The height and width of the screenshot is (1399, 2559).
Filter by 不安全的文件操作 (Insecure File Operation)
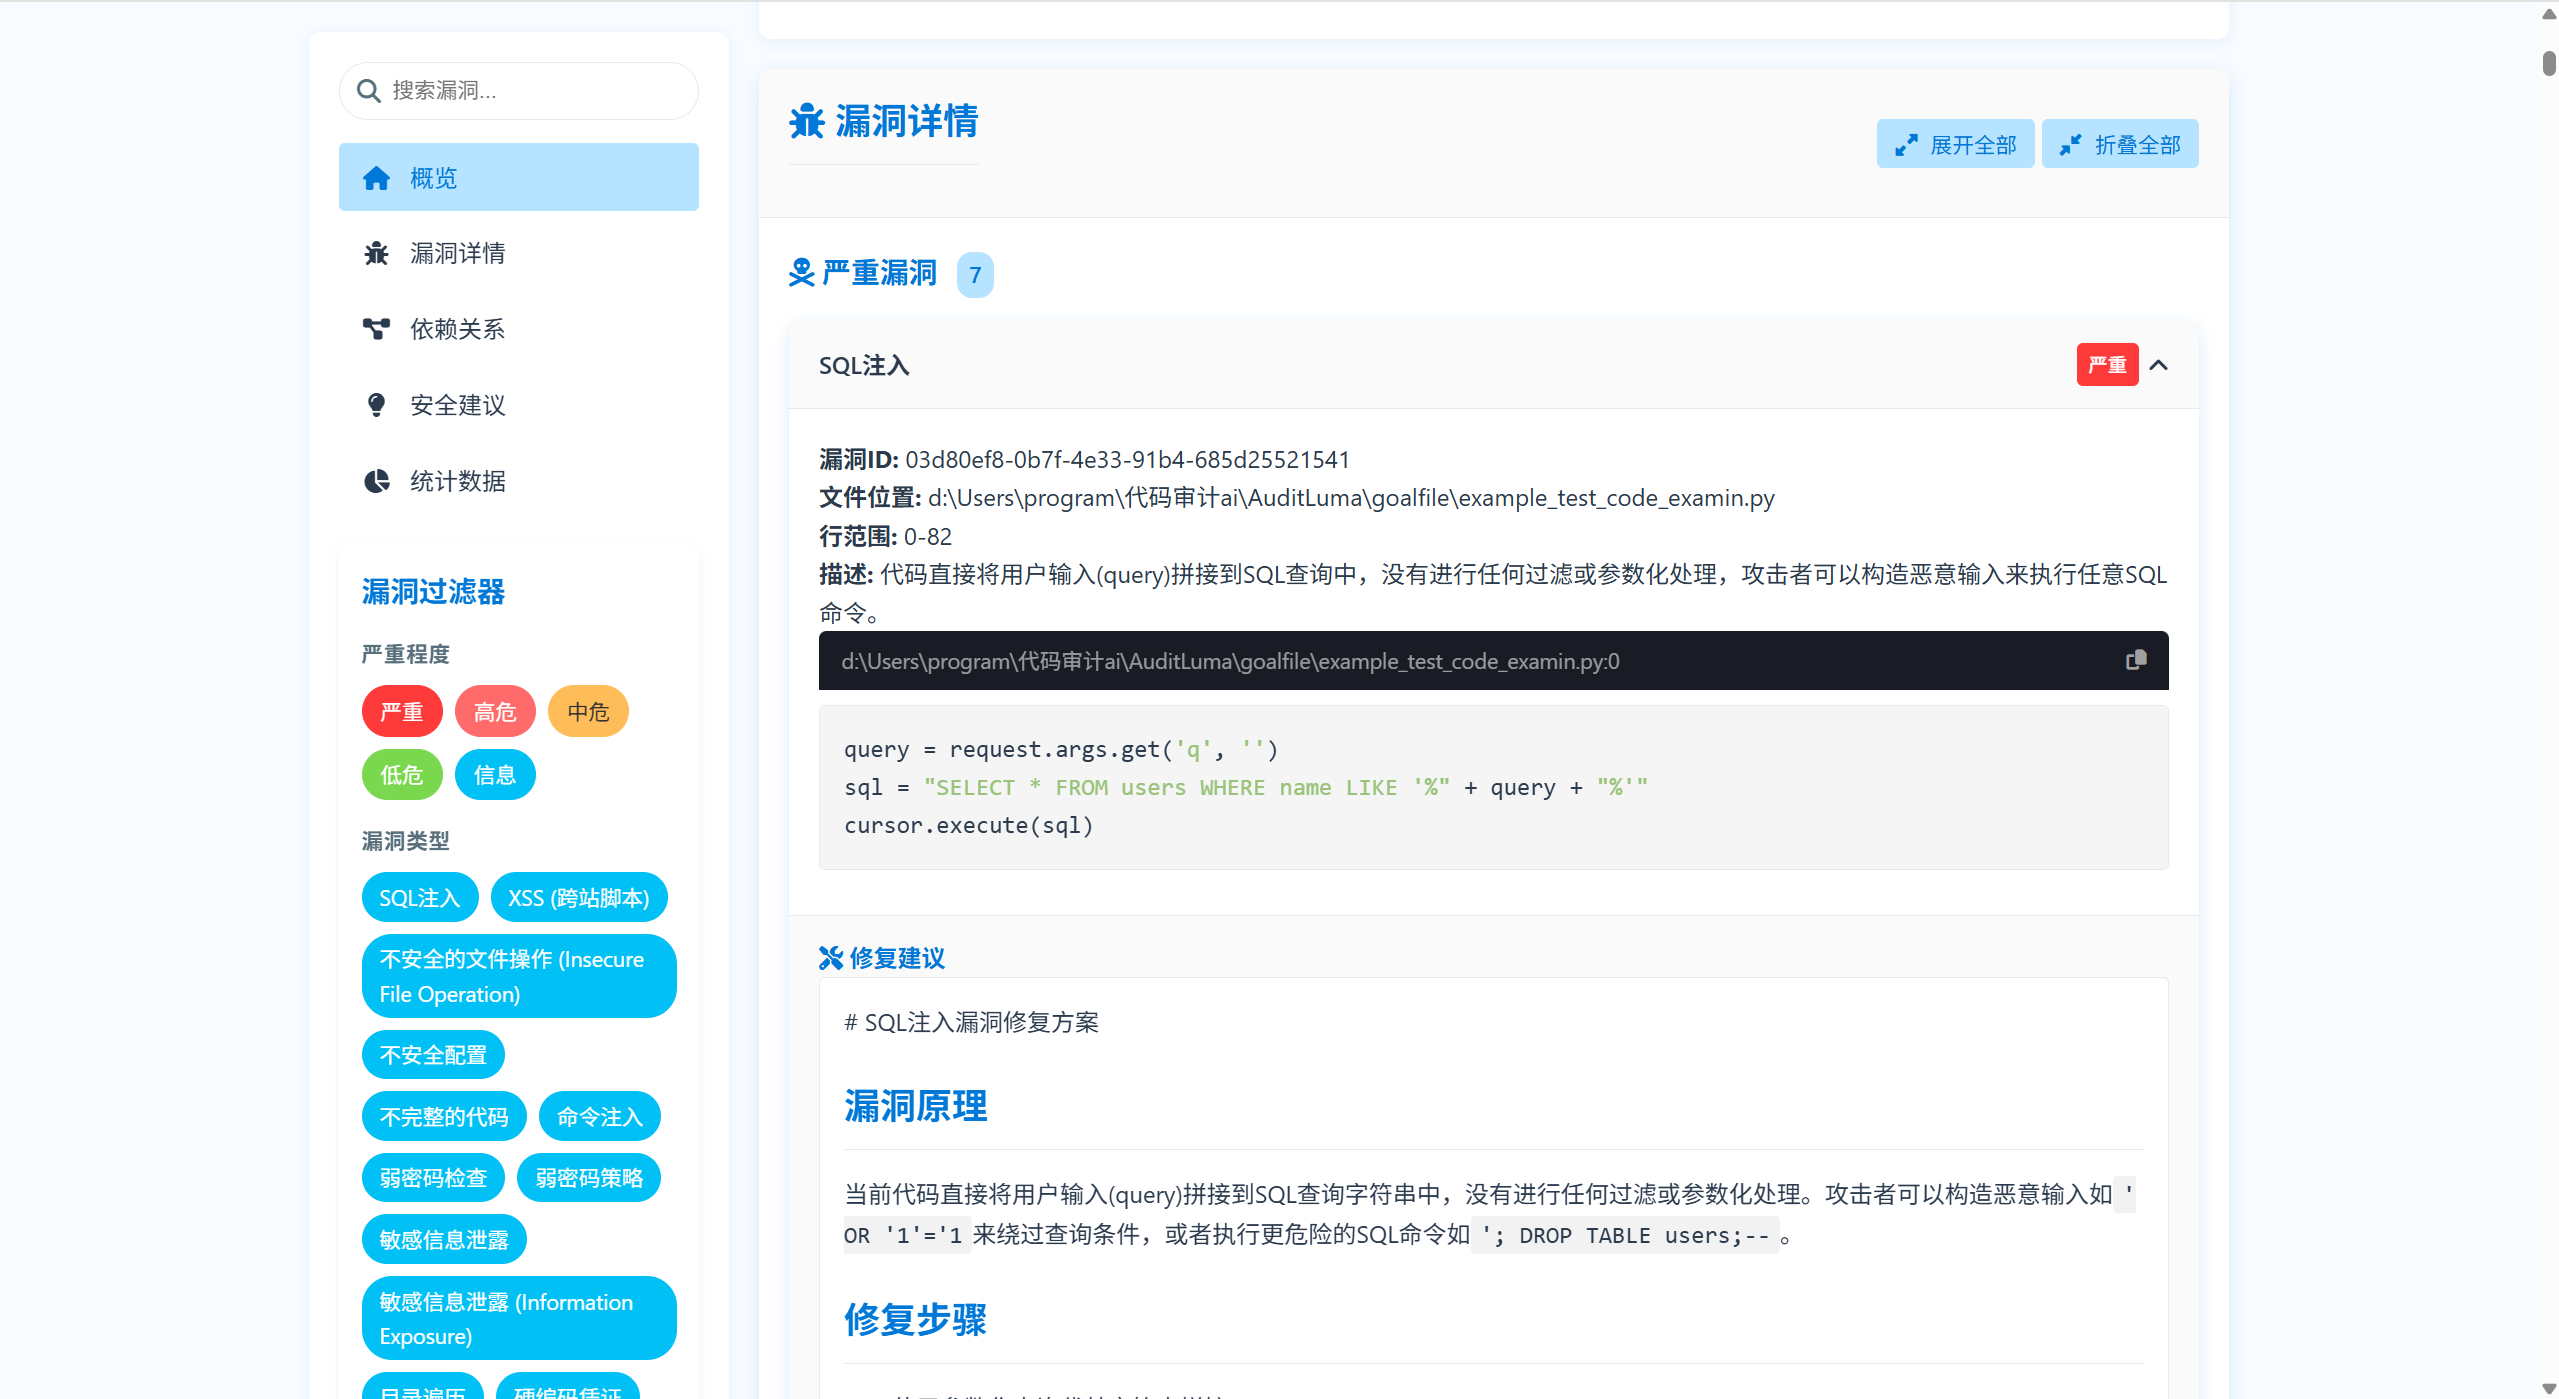point(519,976)
